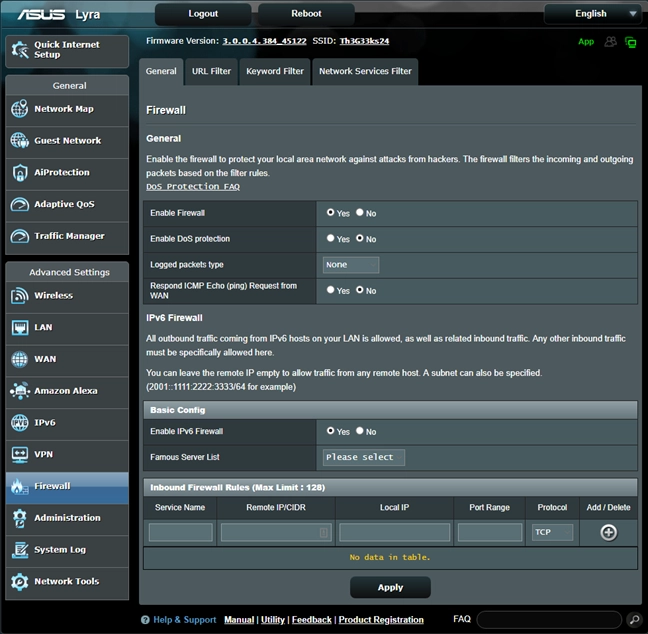
Task: Click the Firewall flame icon
Action: 19,486
